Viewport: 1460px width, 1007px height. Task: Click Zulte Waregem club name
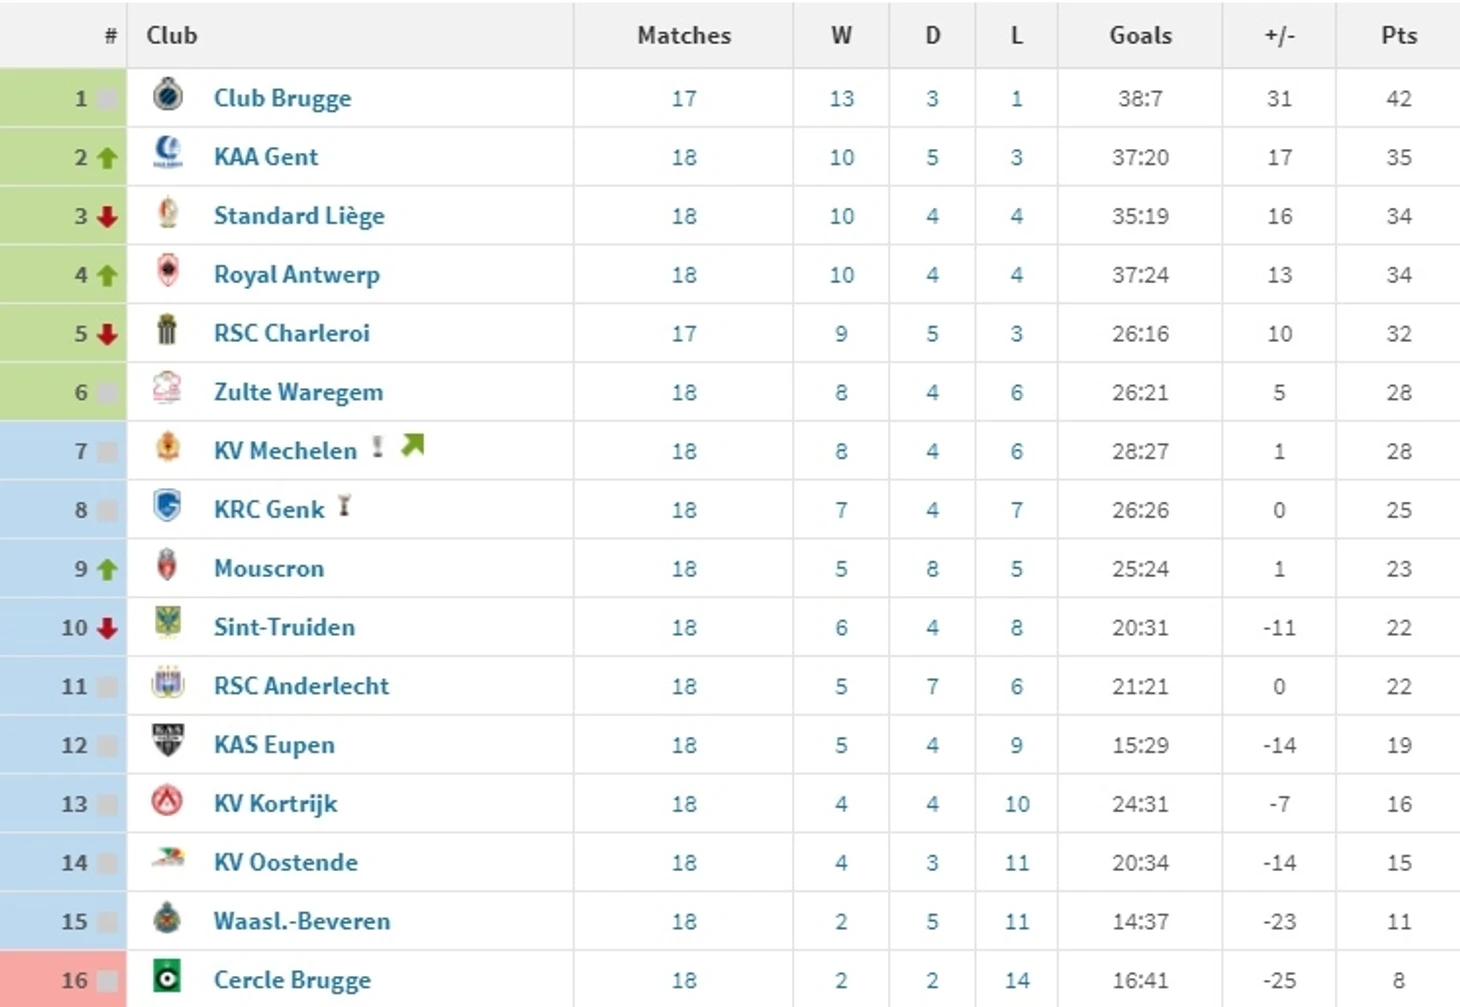point(298,392)
